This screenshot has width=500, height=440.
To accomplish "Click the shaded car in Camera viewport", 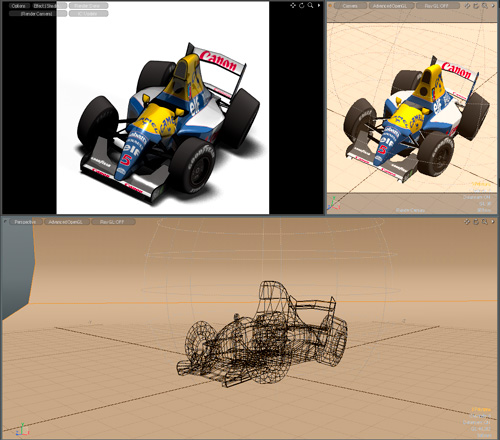I will [417, 119].
